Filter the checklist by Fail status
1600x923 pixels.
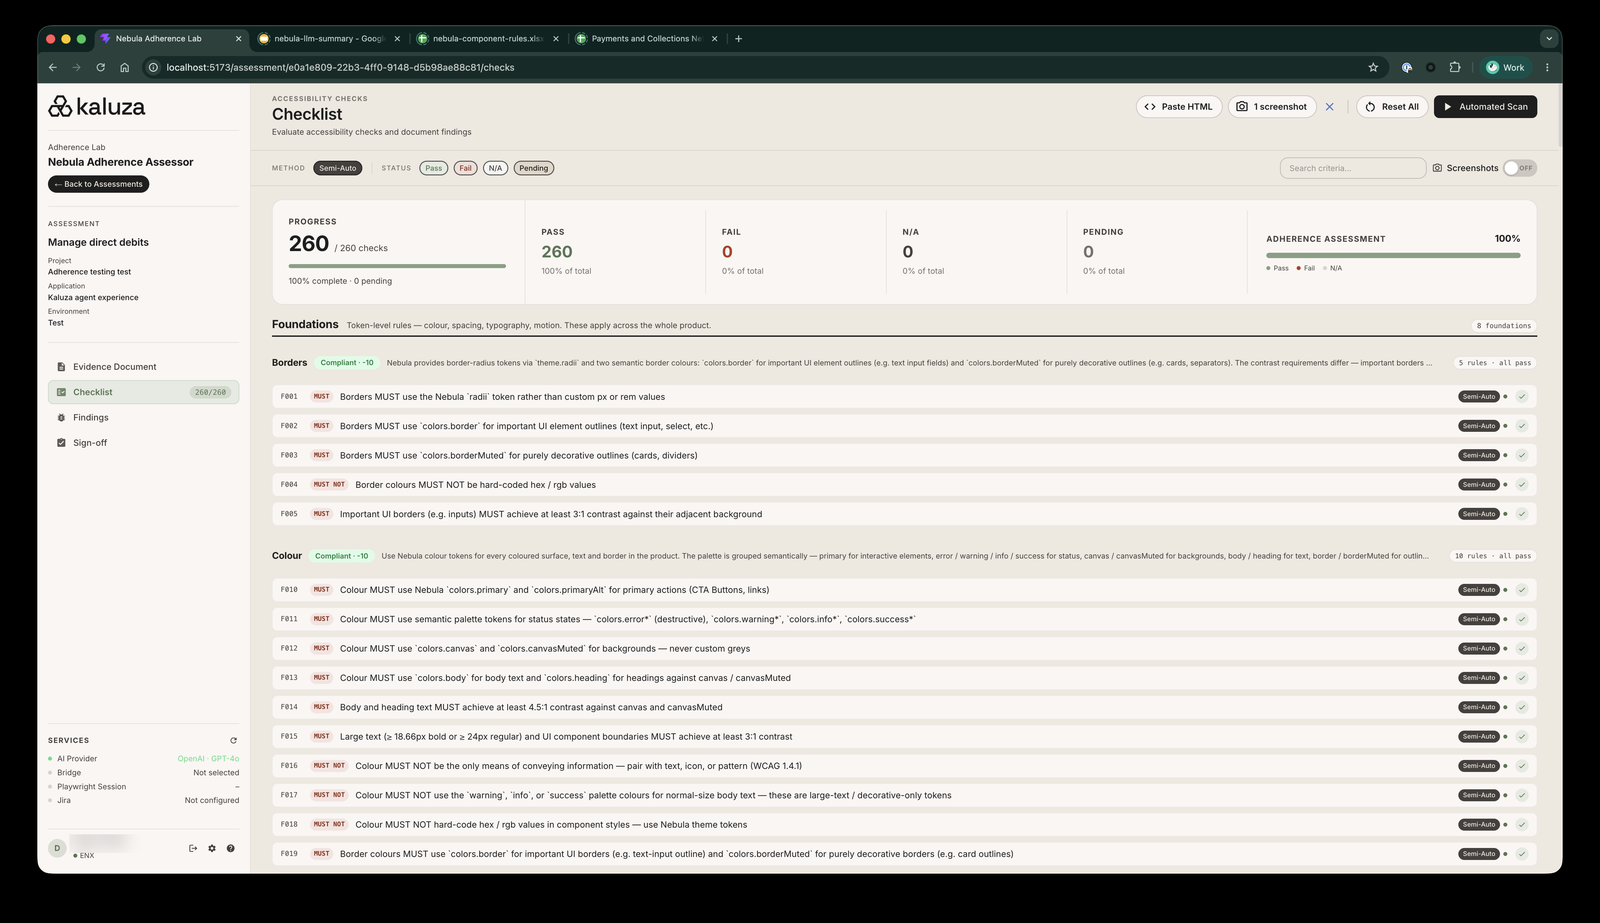pos(465,168)
